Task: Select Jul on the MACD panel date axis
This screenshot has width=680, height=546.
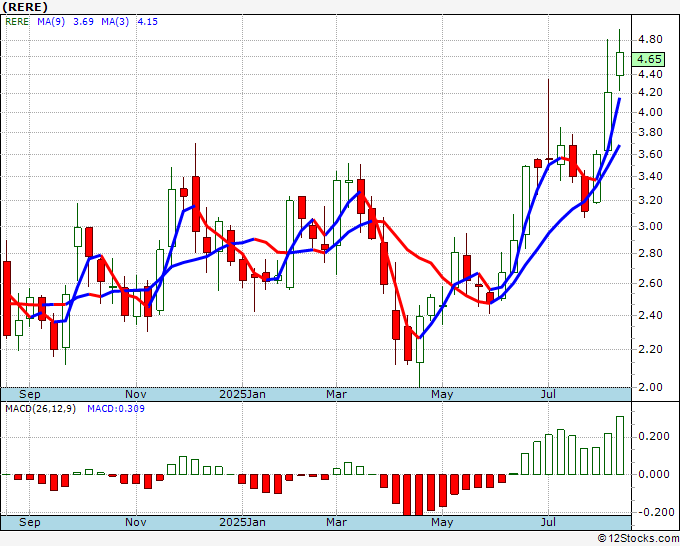Action: tap(548, 522)
